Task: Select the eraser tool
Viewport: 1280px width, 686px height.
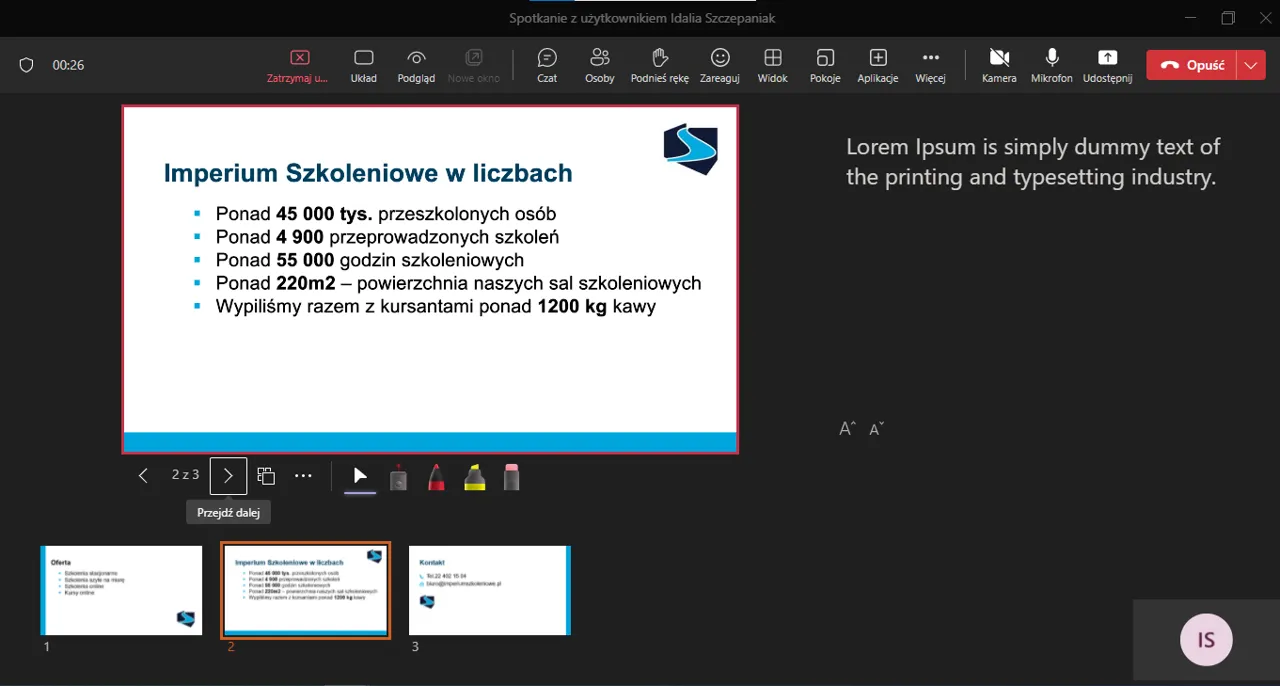Action: pyautogui.click(x=512, y=477)
